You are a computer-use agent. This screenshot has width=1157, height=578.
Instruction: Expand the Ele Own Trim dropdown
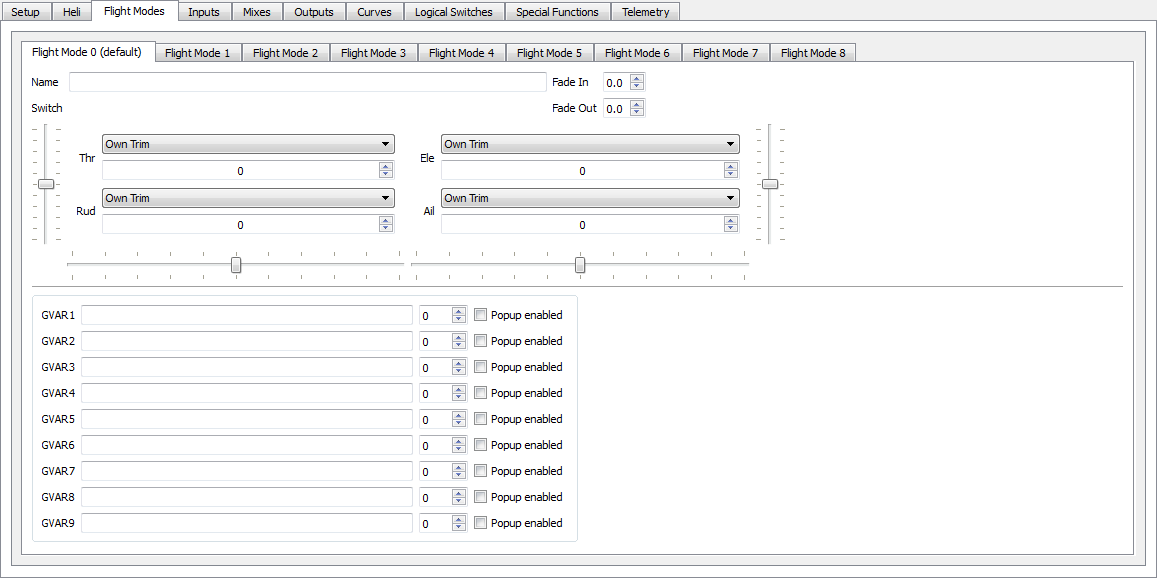[590, 144]
